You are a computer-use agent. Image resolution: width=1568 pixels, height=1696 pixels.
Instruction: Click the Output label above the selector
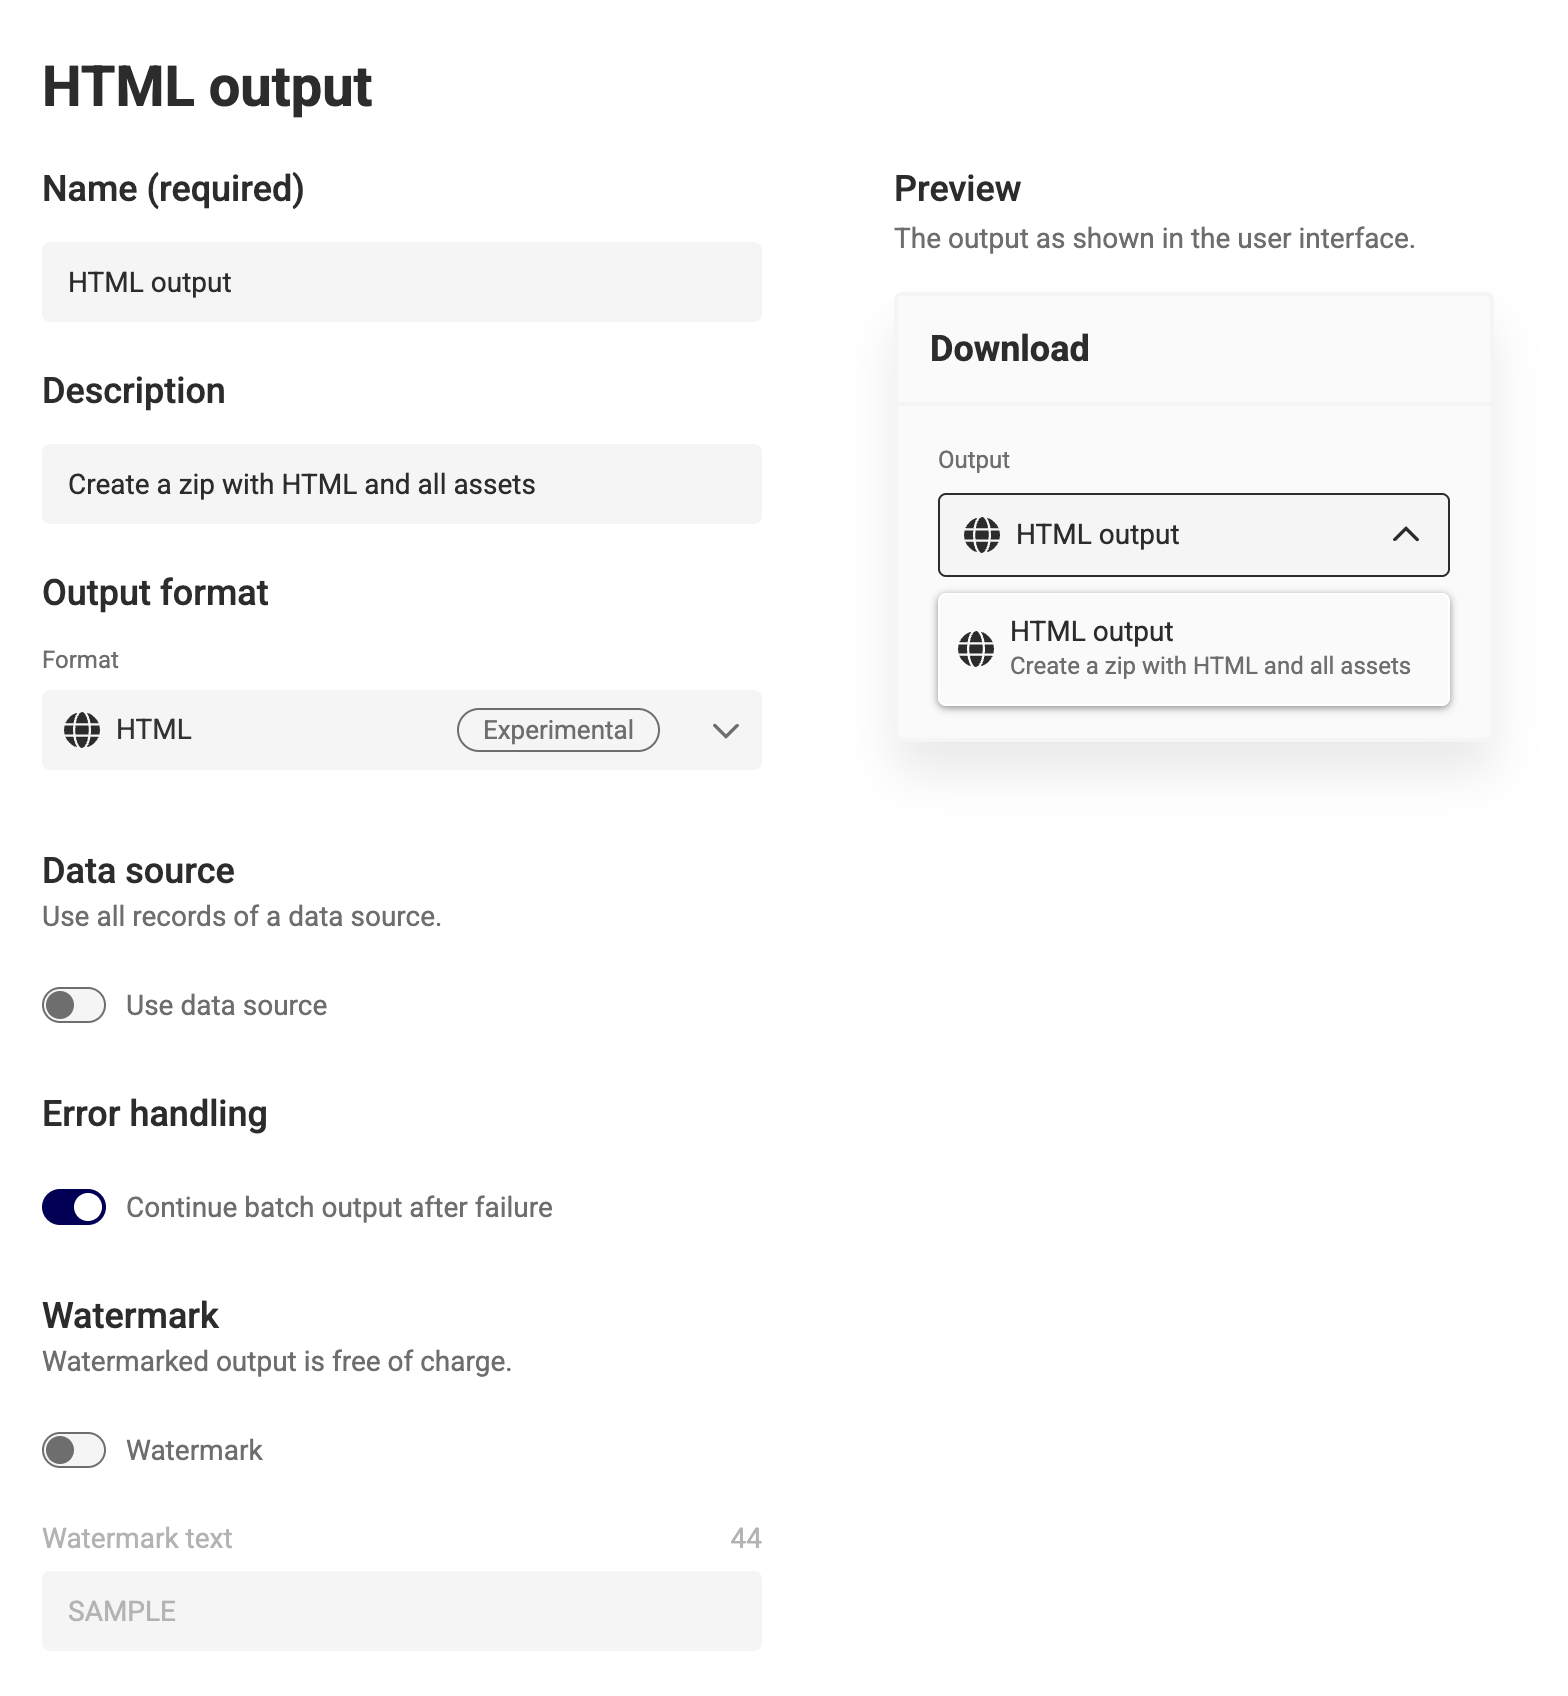click(x=973, y=459)
